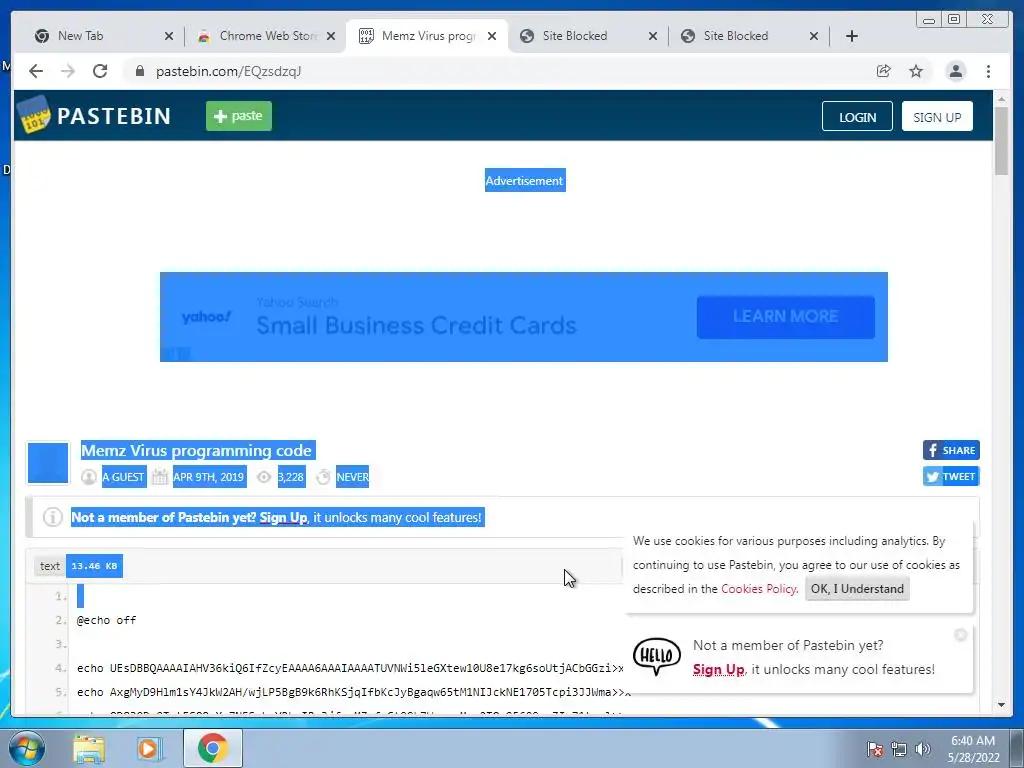The image size is (1024, 768).
Task: Share the paste on Facebook
Action: pyautogui.click(x=951, y=450)
